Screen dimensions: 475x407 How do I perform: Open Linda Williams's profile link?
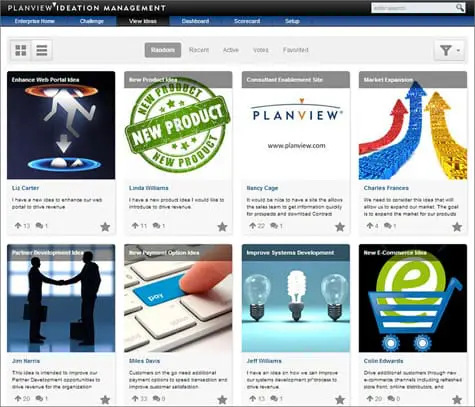click(149, 188)
